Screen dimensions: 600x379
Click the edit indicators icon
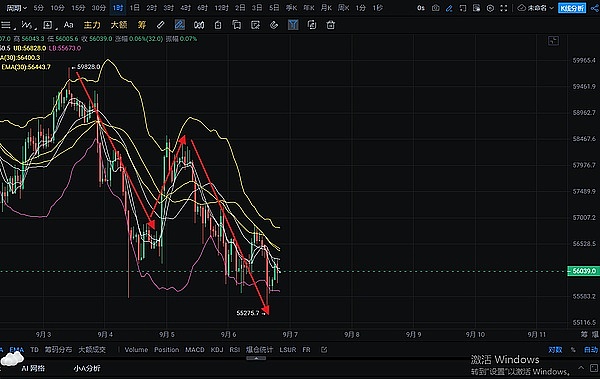point(324,350)
